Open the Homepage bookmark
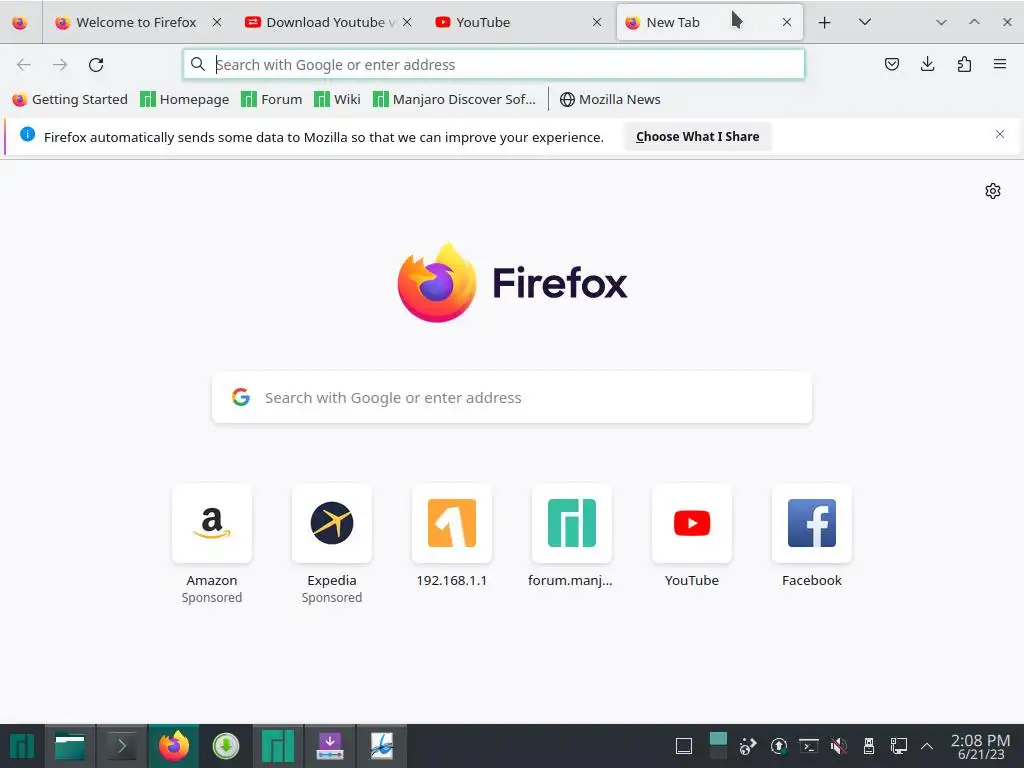The height and width of the screenshot is (768, 1024). pyautogui.click(x=185, y=99)
